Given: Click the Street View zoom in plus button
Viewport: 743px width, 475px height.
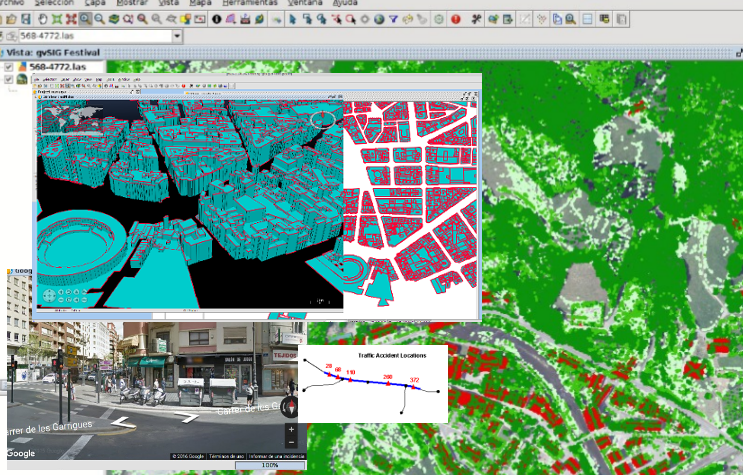Looking at the screenshot, I should click(x=291, y=429).
